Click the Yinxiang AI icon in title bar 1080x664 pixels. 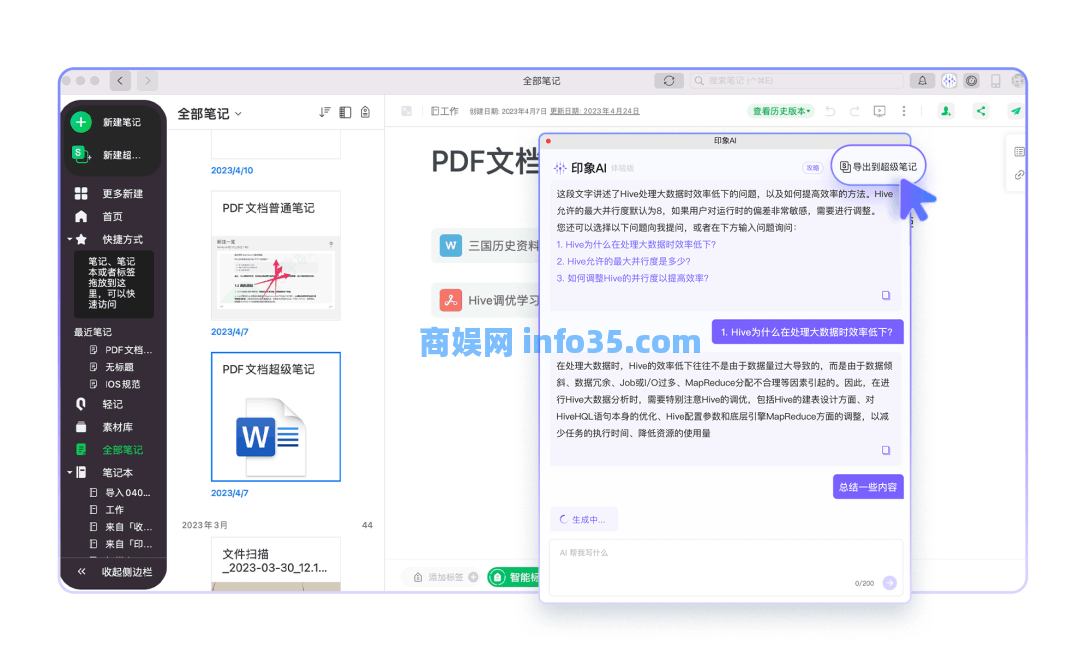(948, 81)
